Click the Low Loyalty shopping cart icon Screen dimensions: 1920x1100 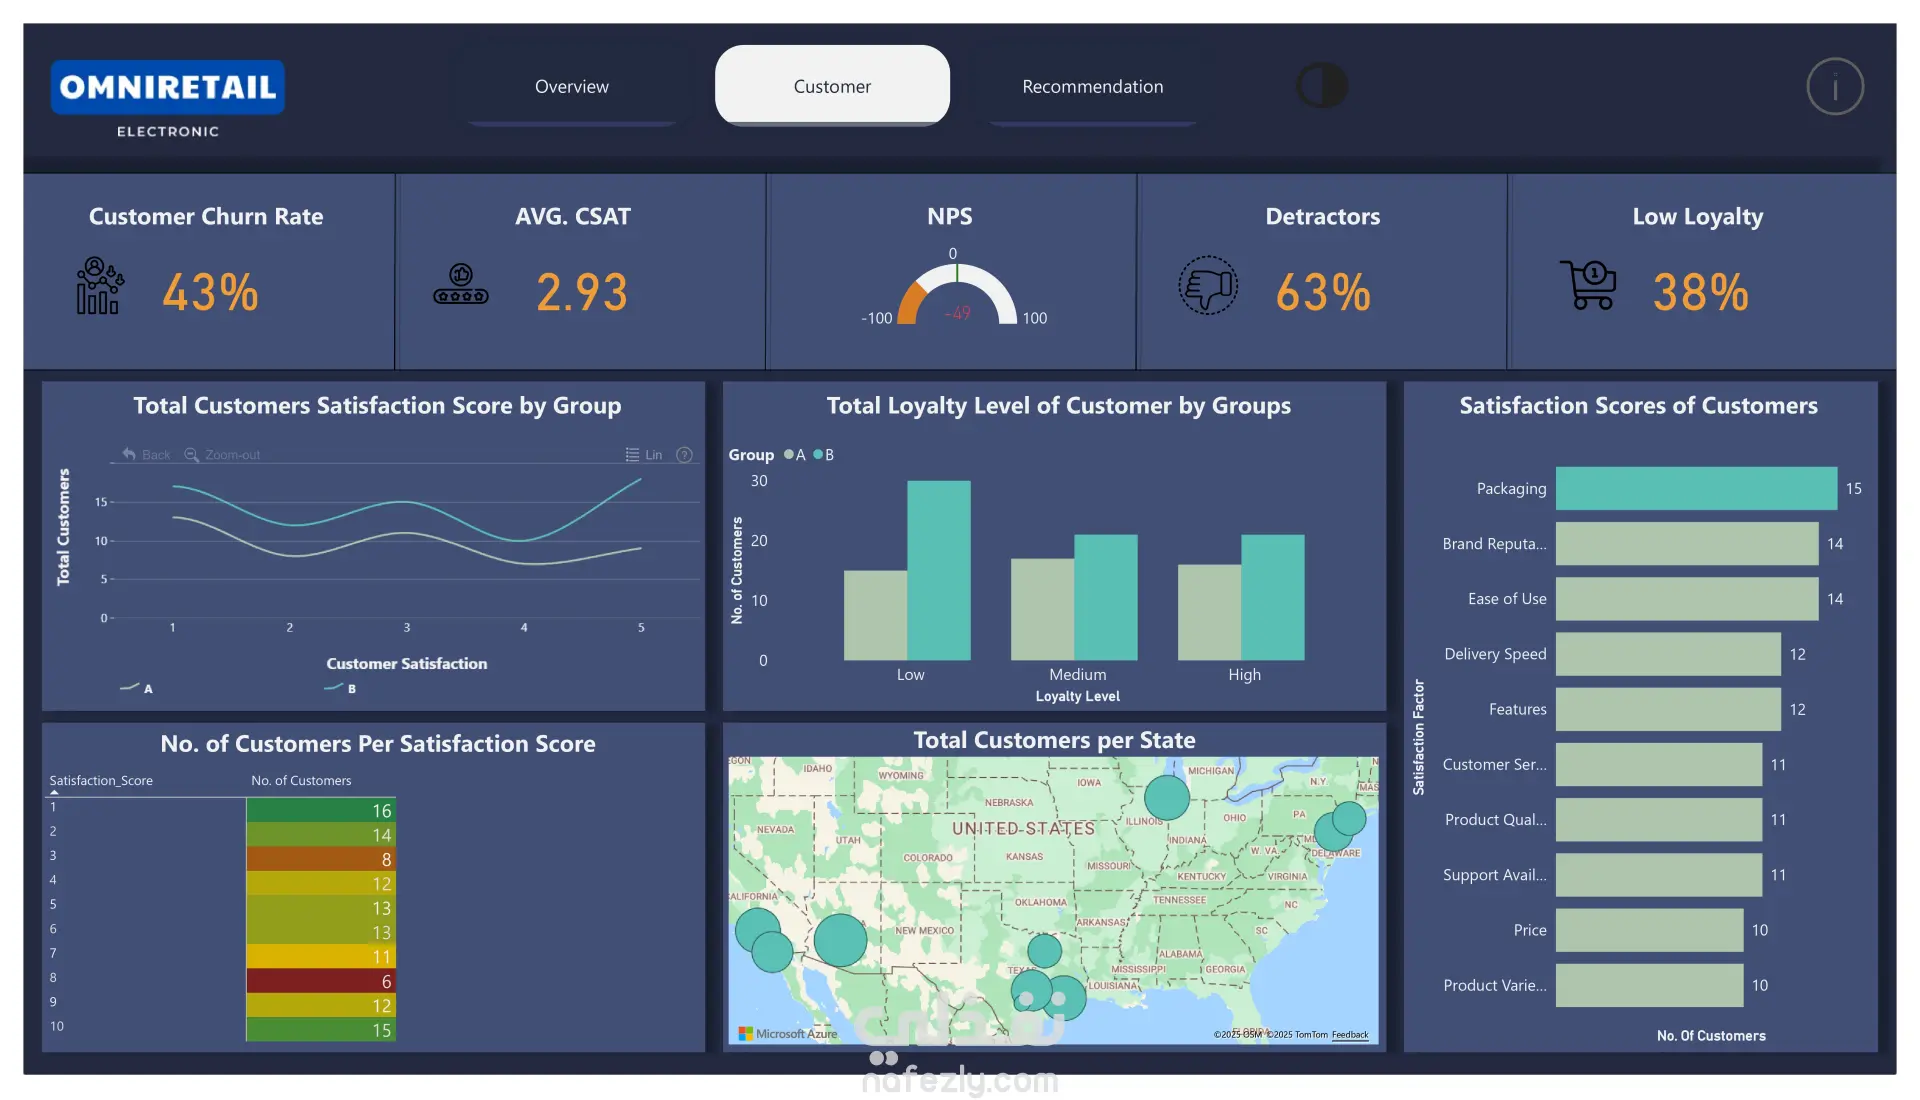(x=1588, y=286)
